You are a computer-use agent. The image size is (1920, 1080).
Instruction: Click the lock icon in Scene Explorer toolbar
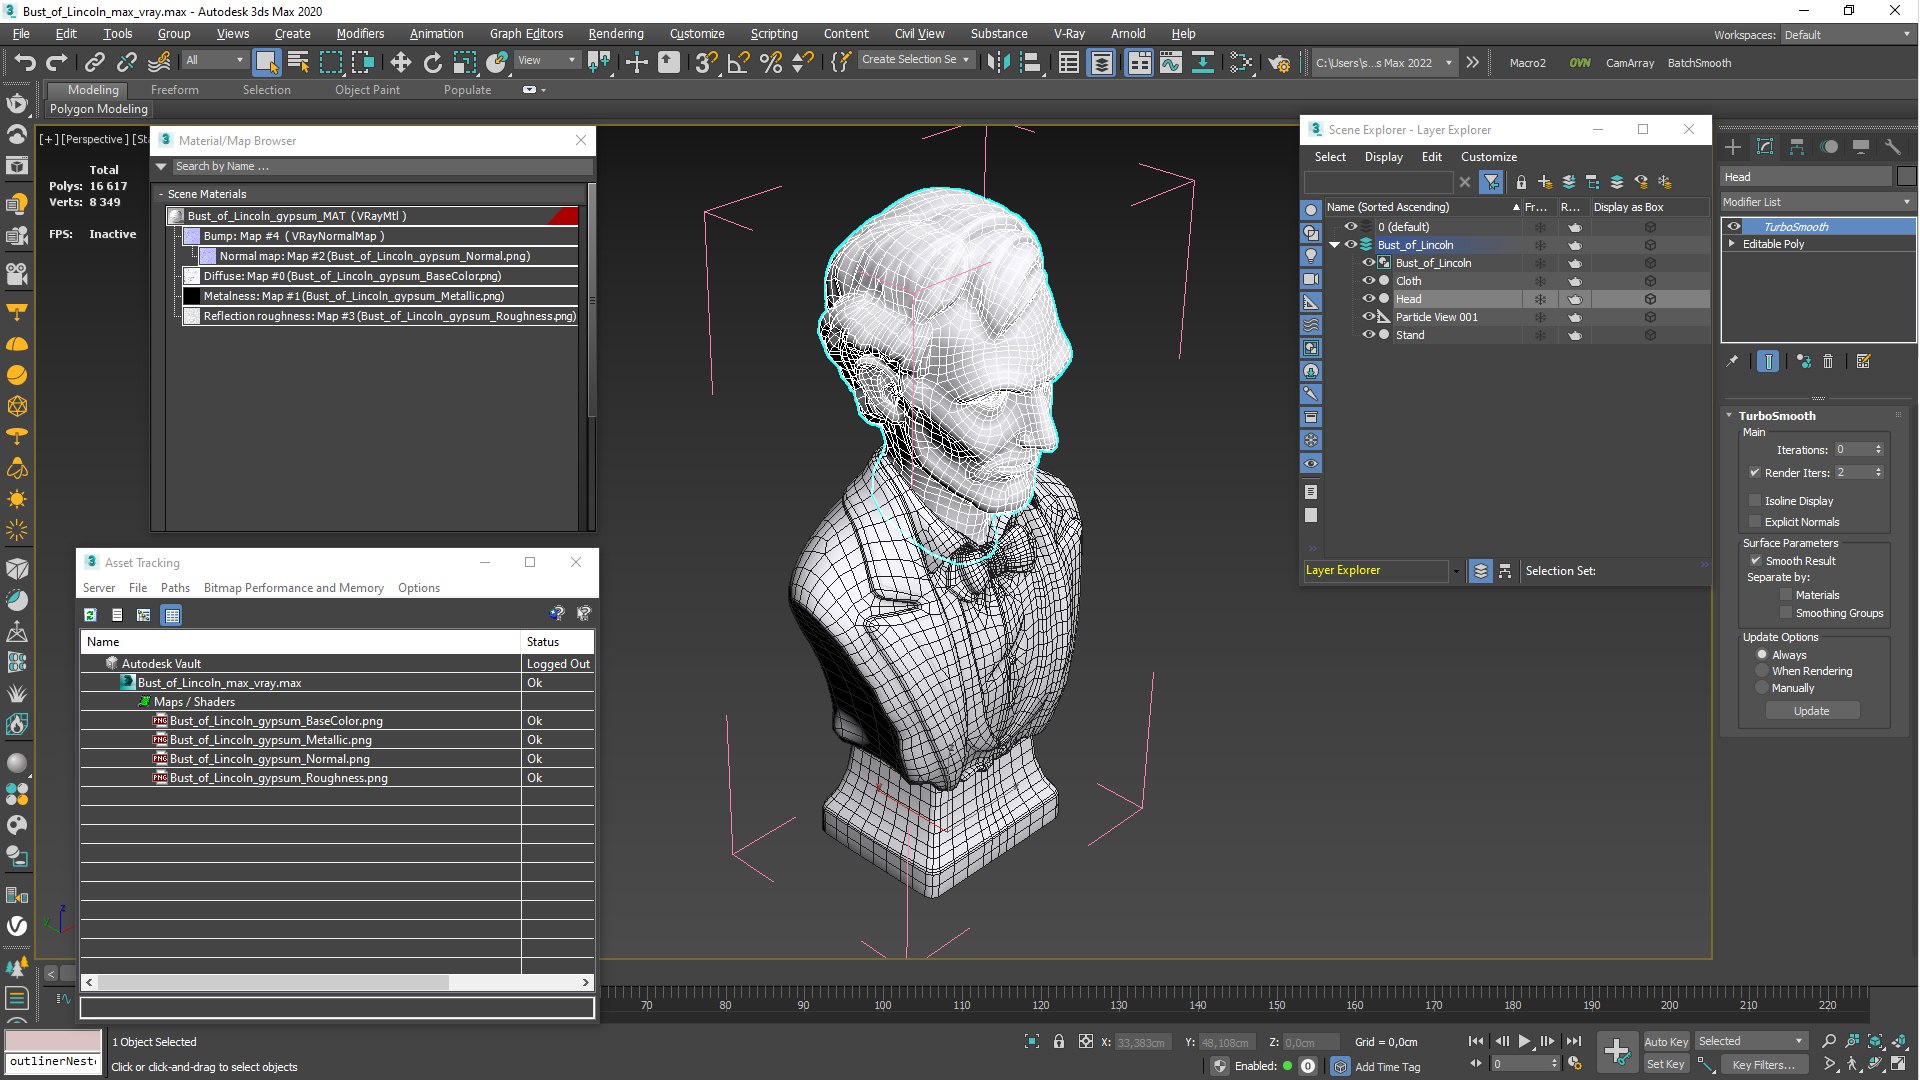(x=1521, y=182)
